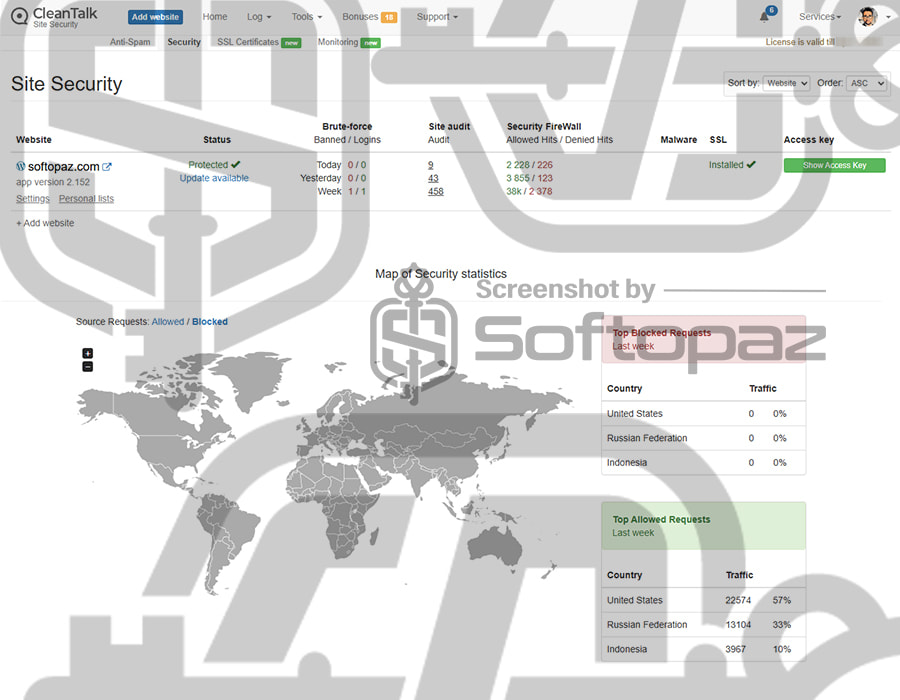Screen dimensions: 900x700
Task: Open the Order ASC dropdown
Action: click(867, 83)
